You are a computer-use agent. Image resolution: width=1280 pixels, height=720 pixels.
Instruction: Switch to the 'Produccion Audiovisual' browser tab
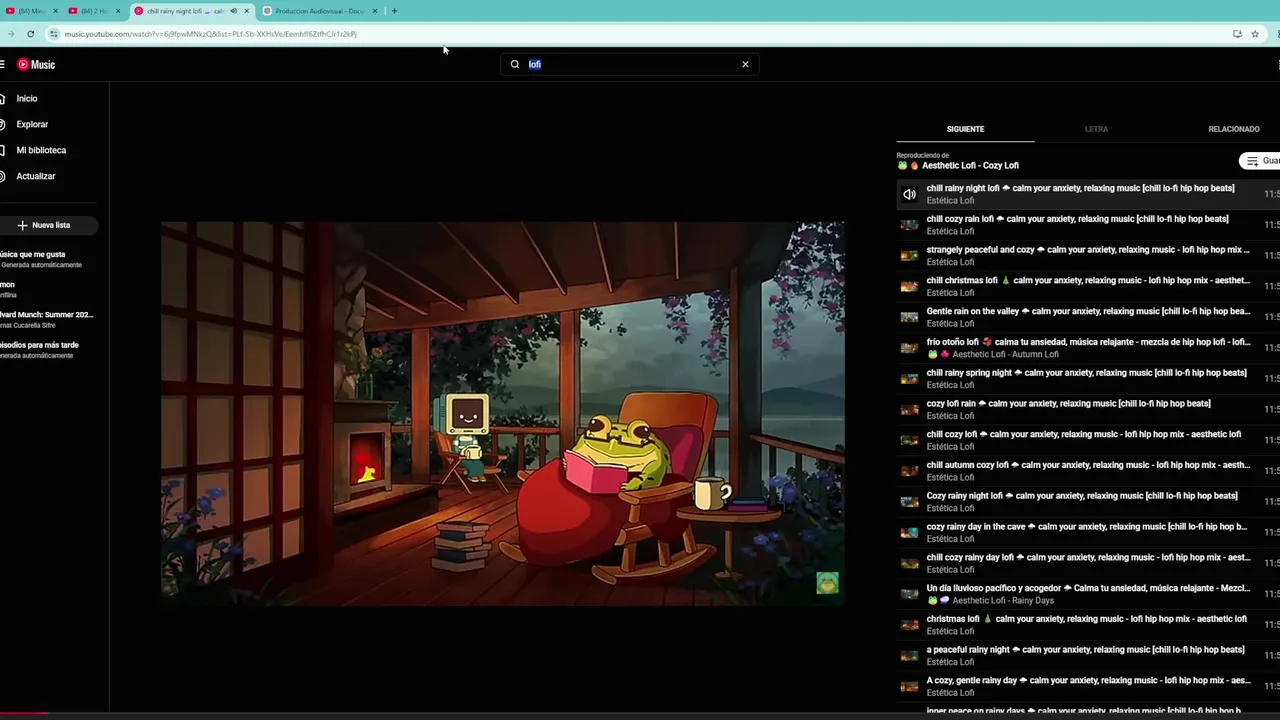click(320, 11)
